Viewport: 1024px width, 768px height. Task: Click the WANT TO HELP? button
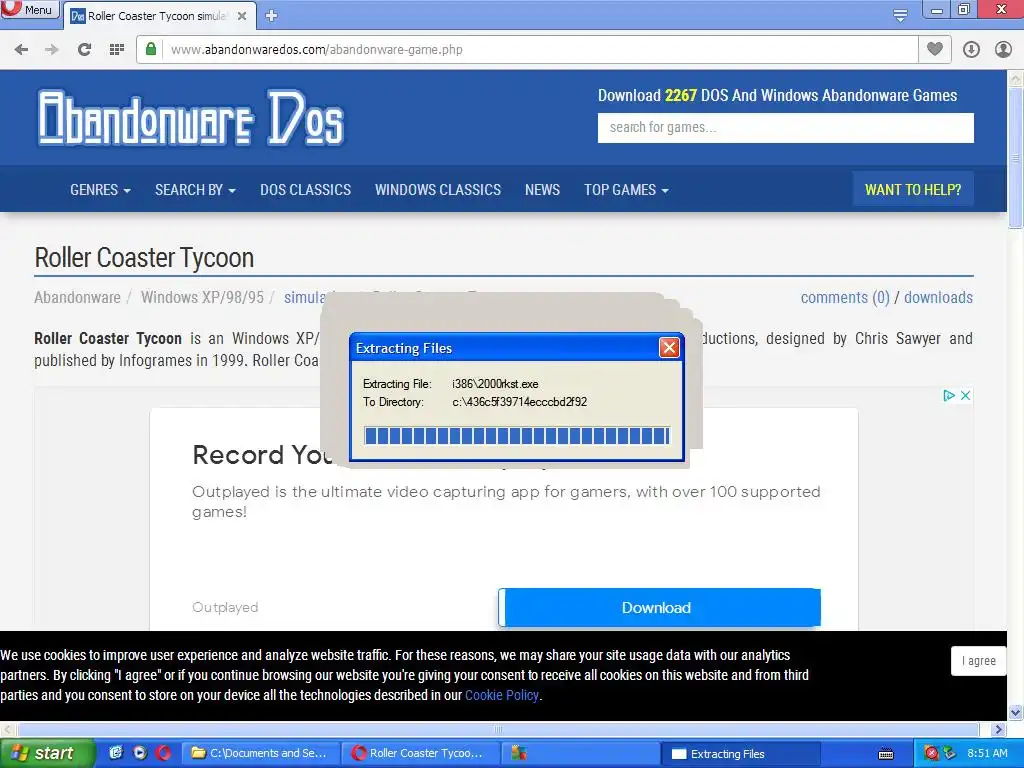913,189
